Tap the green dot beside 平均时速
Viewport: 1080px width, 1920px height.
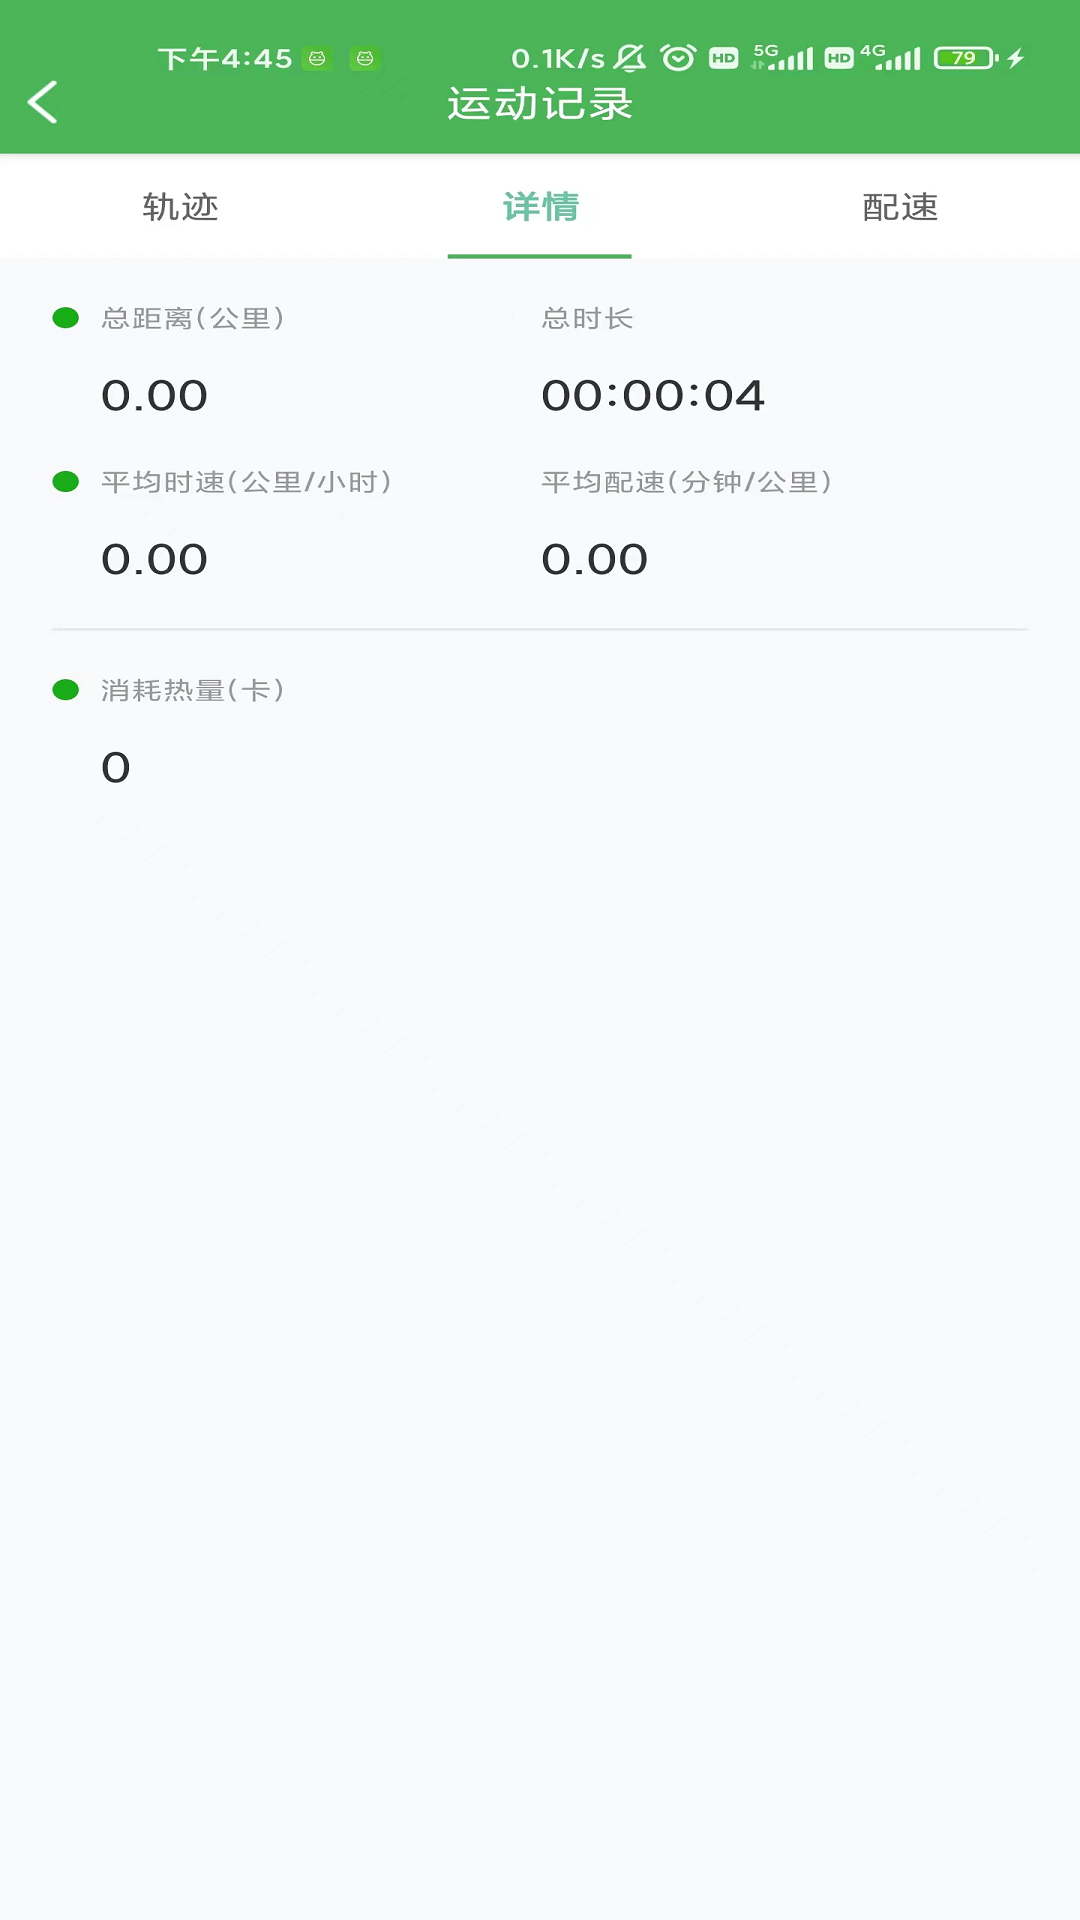(x=66, y=482)
